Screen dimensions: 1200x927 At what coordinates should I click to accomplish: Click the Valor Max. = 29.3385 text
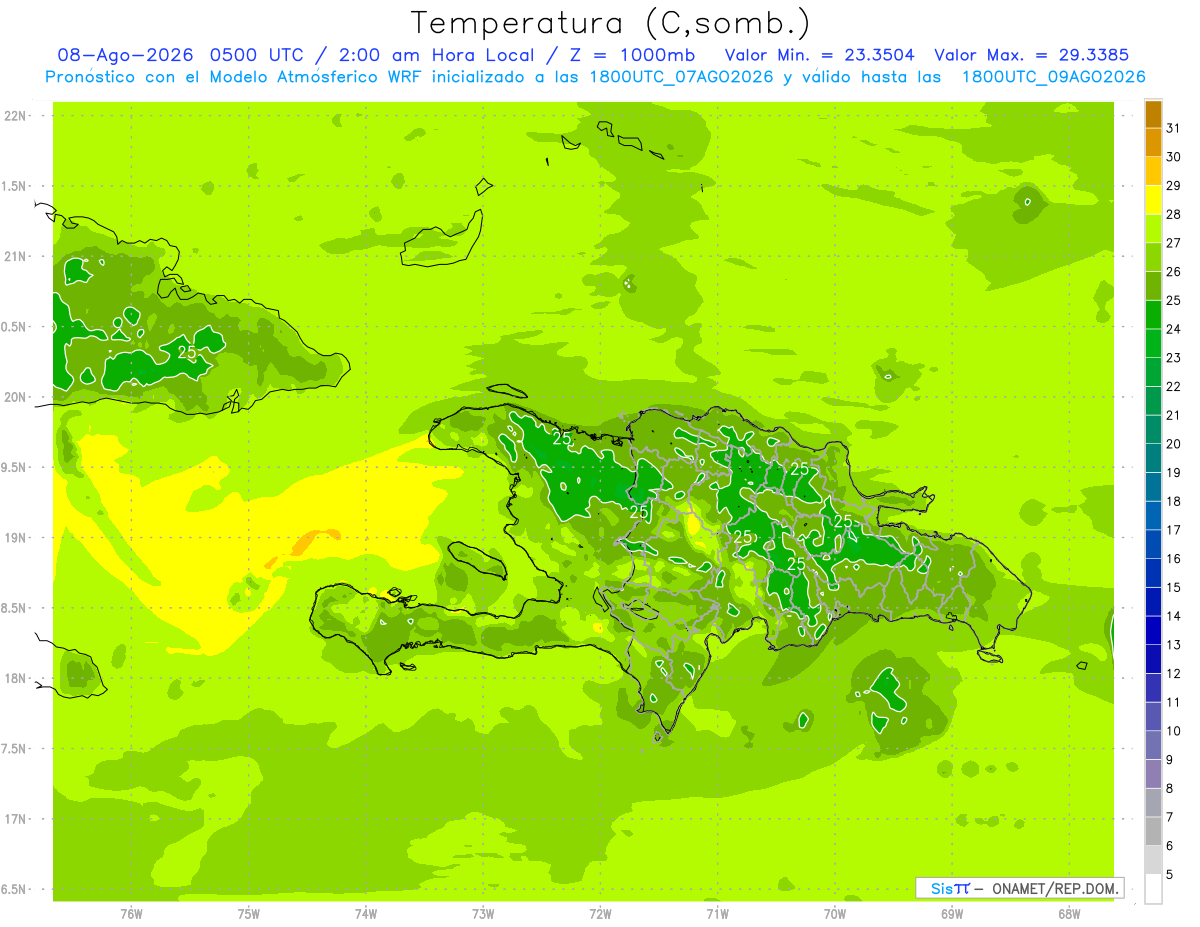1032,55
